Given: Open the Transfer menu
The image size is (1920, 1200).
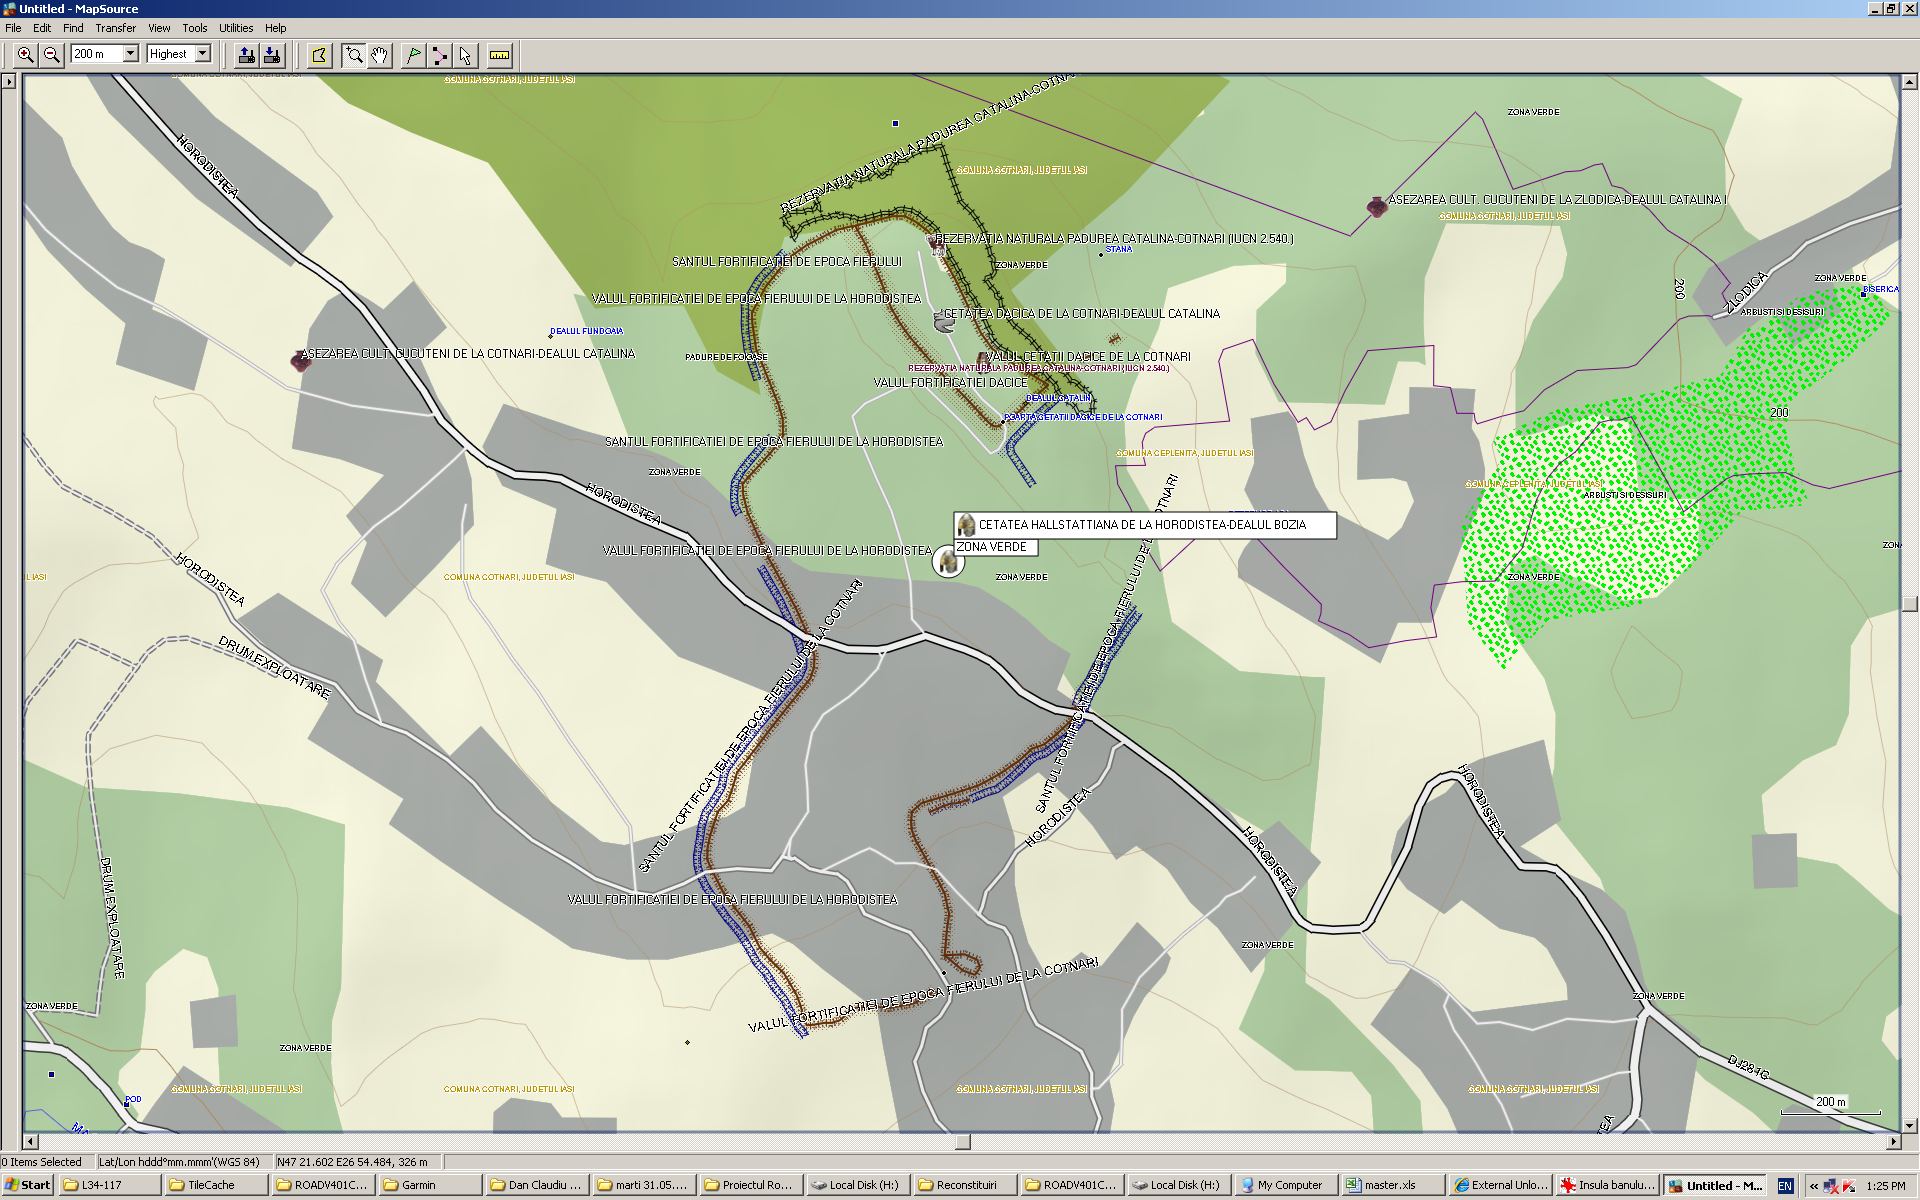Looking at the screenshot, I should coord(116,28).
